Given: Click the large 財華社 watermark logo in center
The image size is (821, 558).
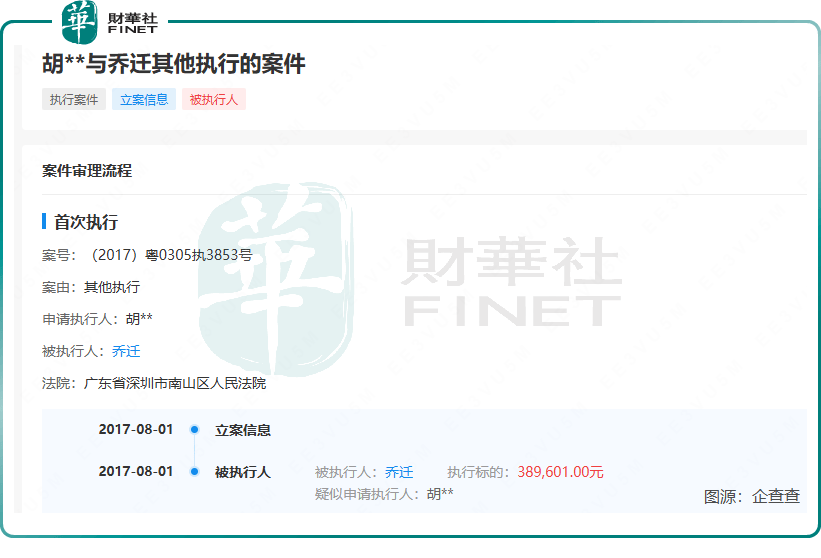Looking at the screenshot, I should tap(410, 280).
